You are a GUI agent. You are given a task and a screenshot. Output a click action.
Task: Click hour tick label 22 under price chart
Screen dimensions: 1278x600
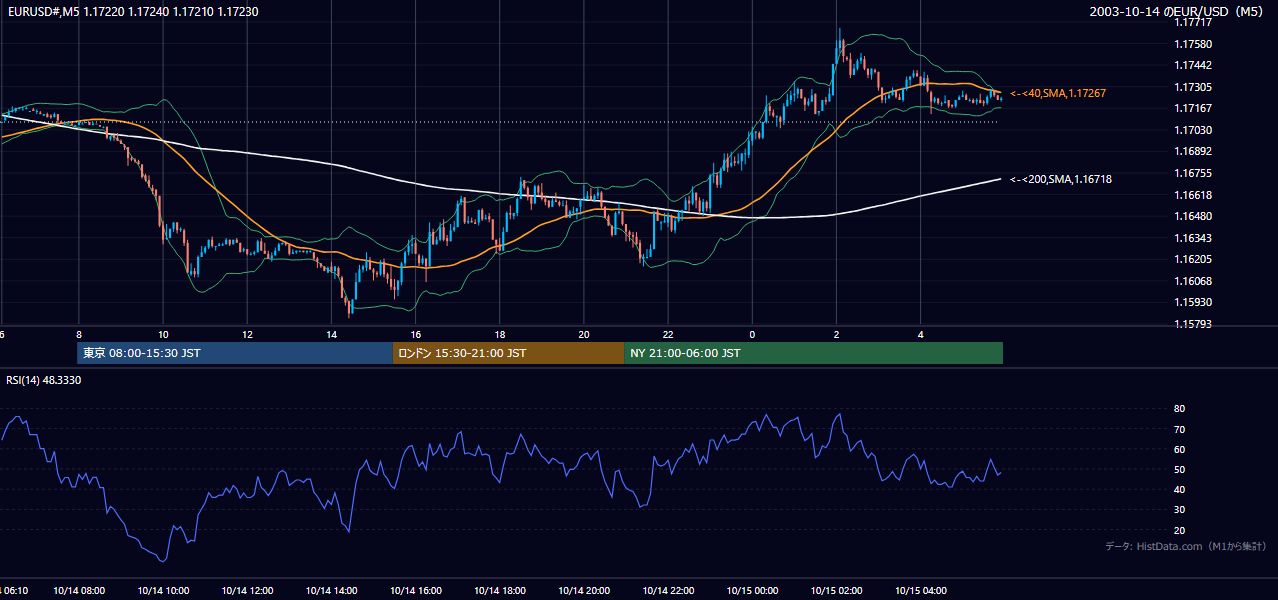coord(668,335)
